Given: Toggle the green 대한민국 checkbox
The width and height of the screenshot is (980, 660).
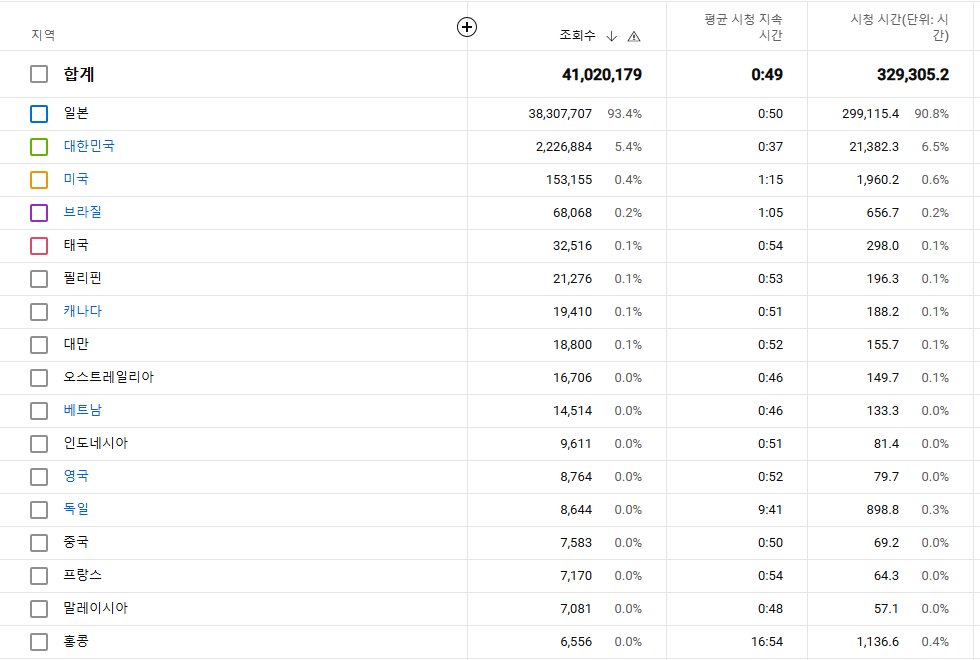Looking at the screenshot, I should click(39, 147).
